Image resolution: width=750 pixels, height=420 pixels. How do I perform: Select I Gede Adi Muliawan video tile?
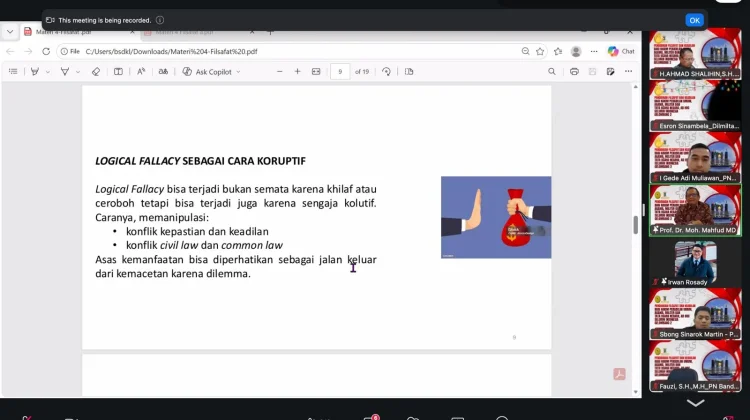[x=695, y=157]
